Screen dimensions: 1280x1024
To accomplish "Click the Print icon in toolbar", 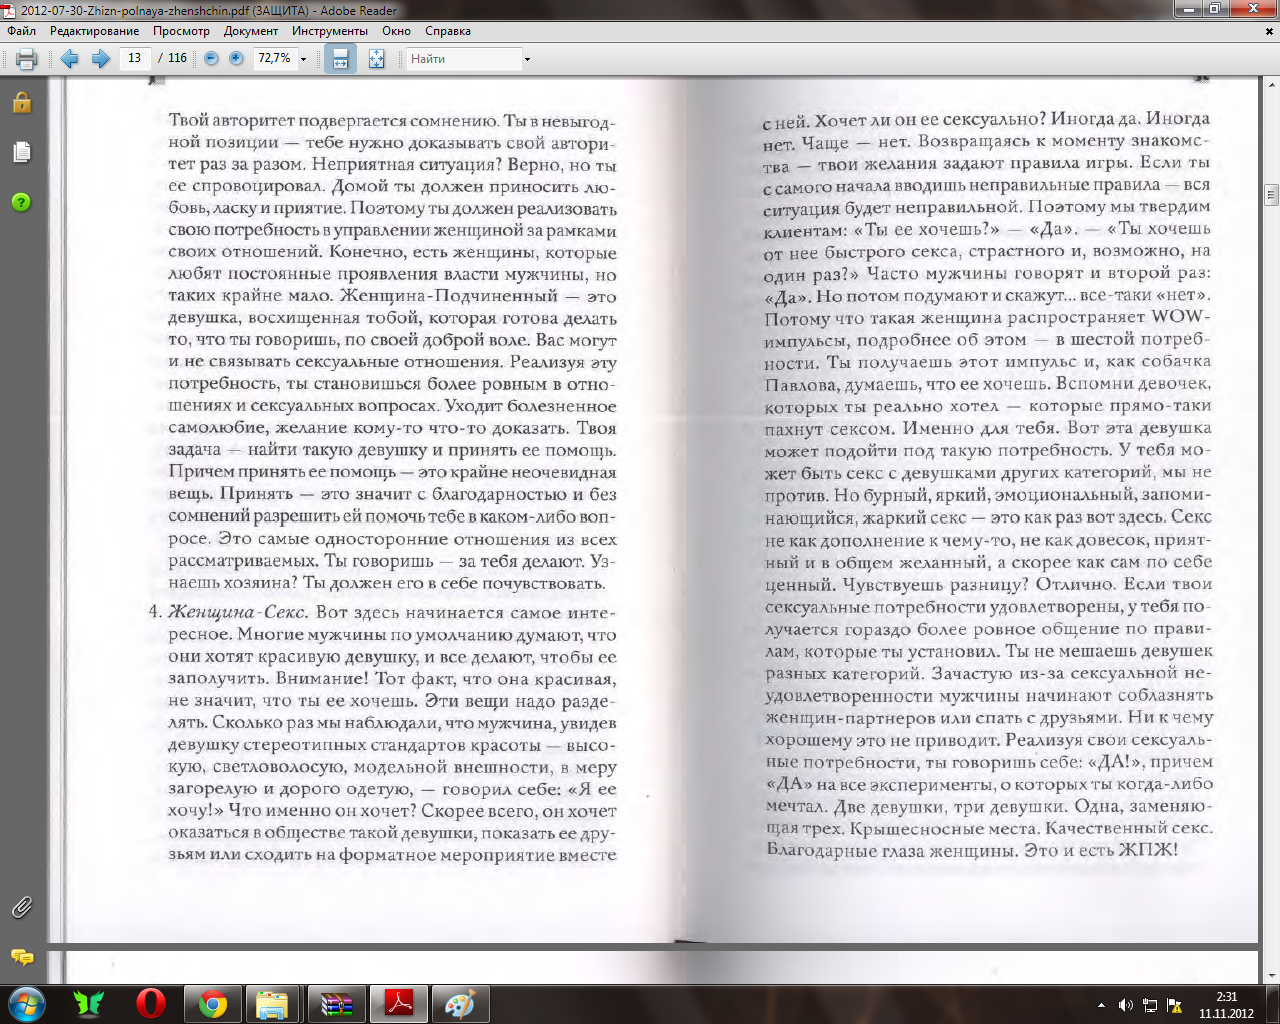I will click(27, 59).
